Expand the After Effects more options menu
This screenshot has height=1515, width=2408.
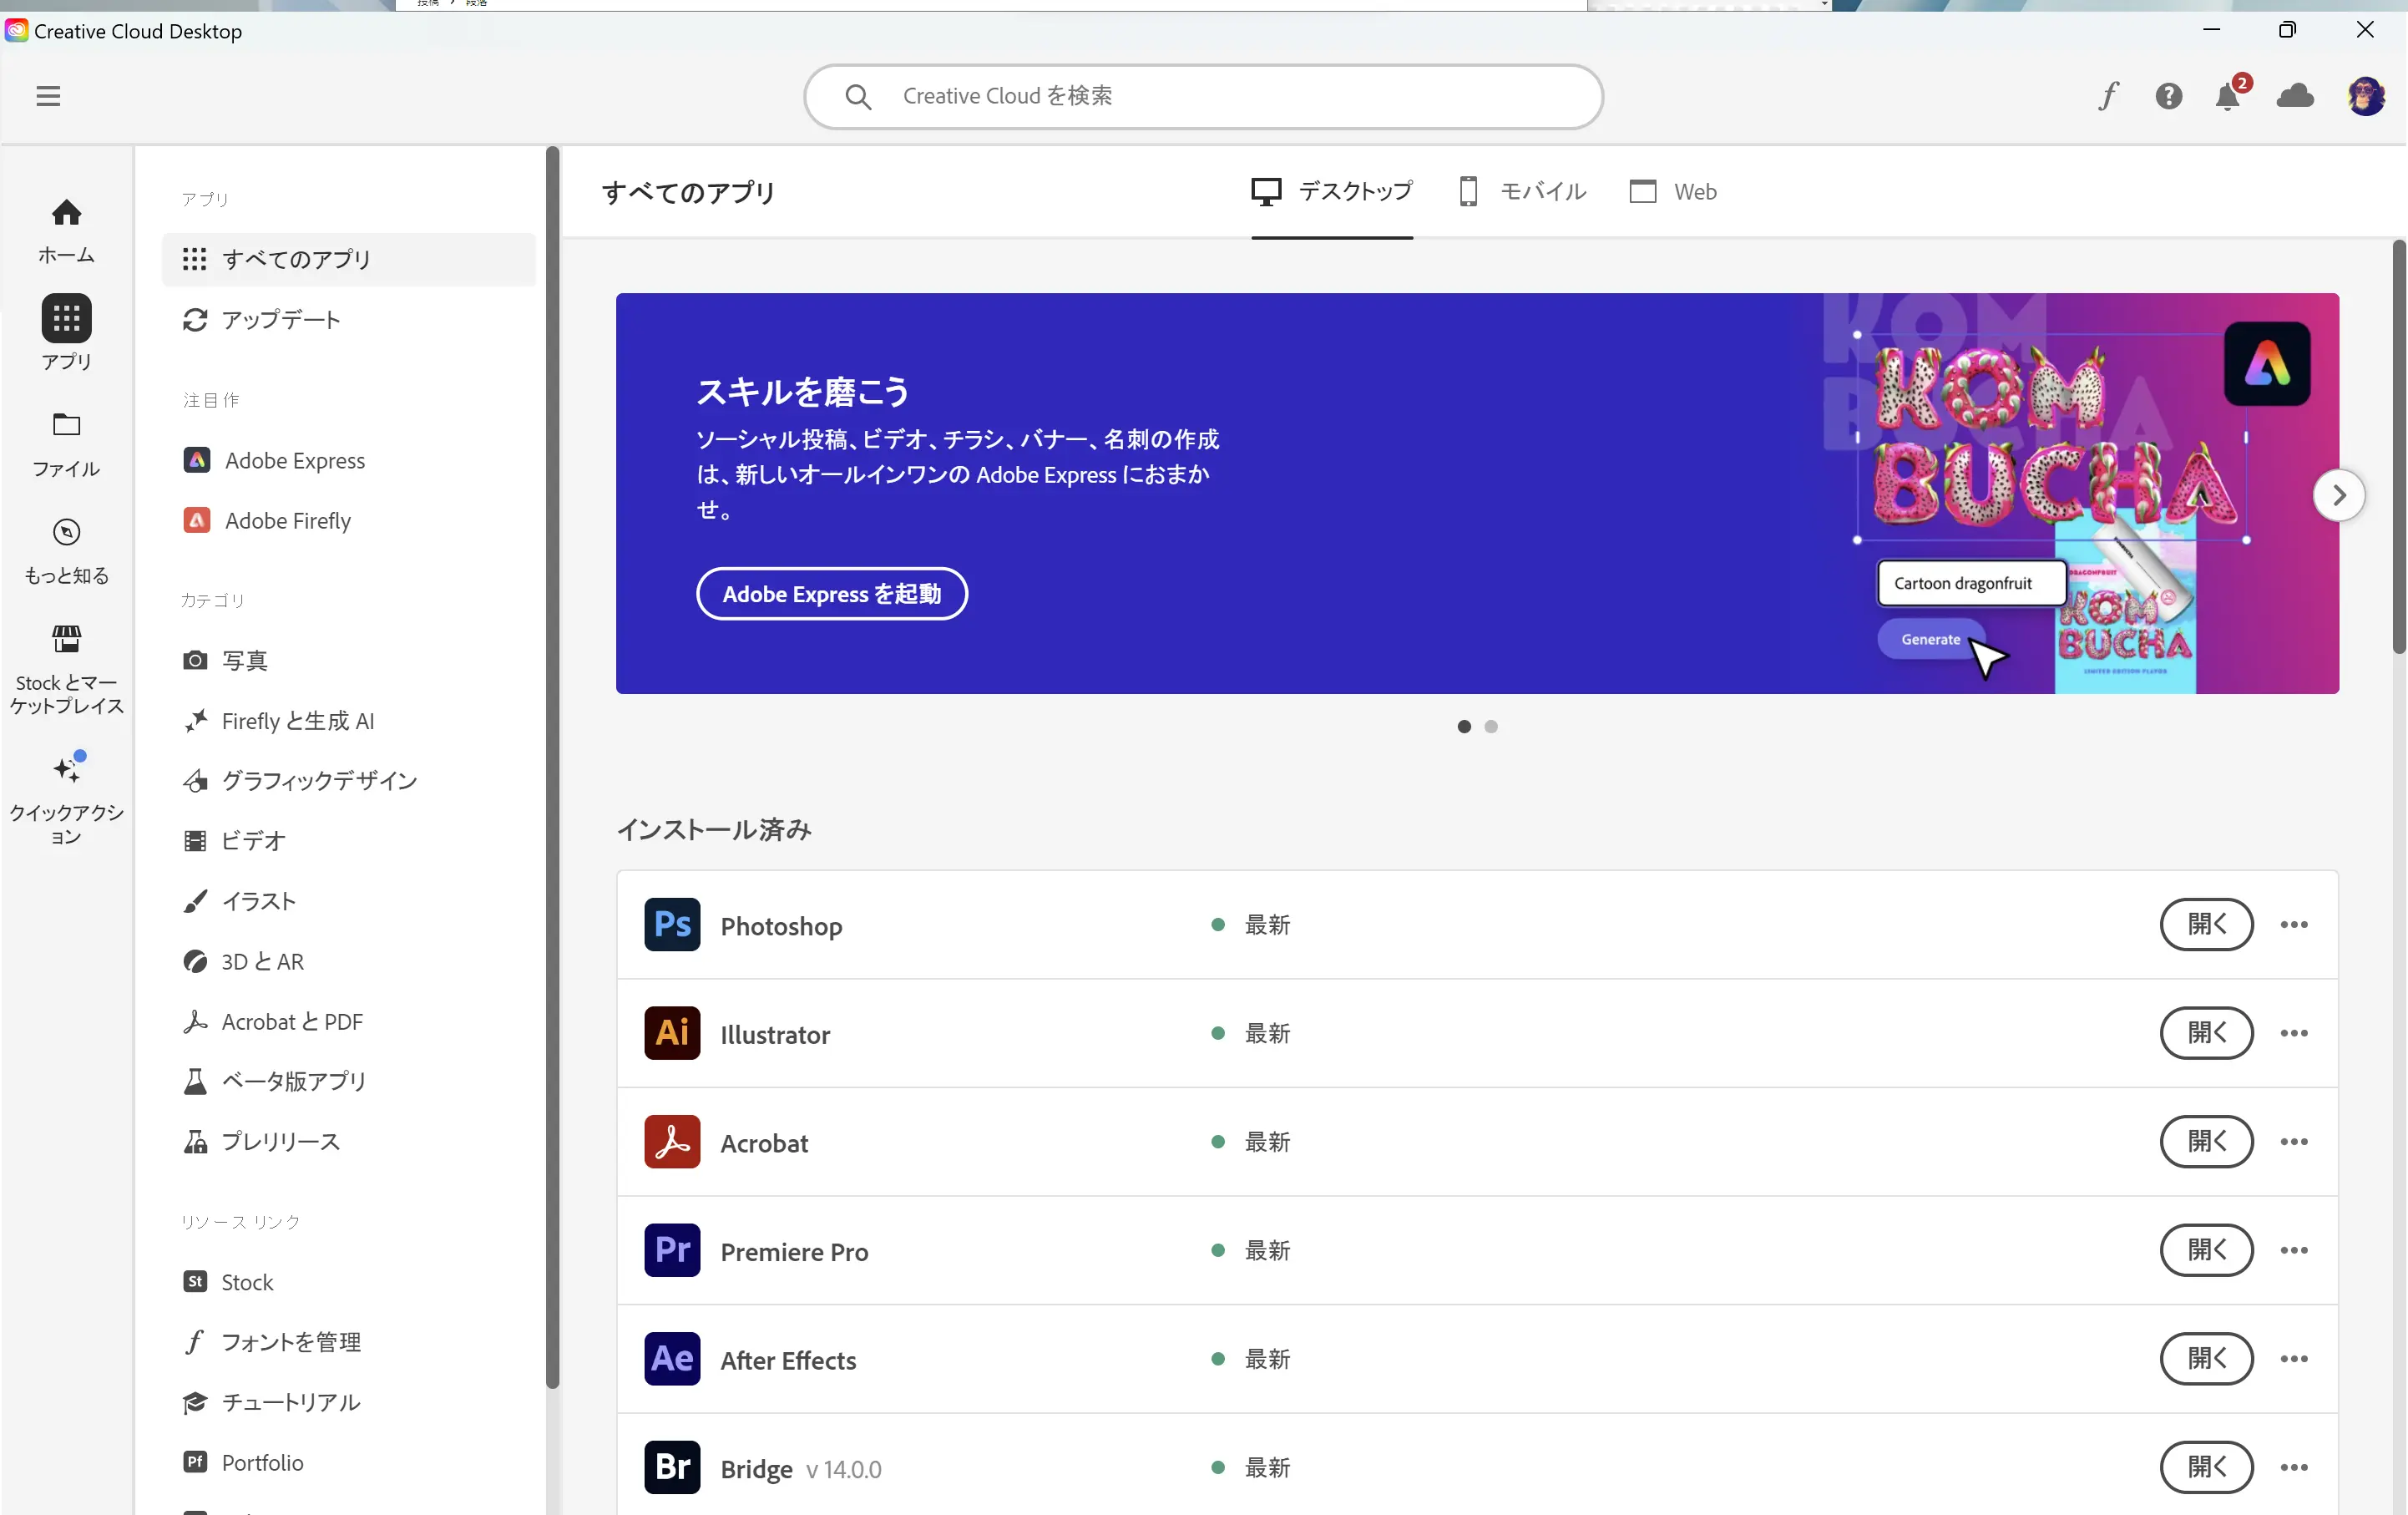(2294, 1359)
